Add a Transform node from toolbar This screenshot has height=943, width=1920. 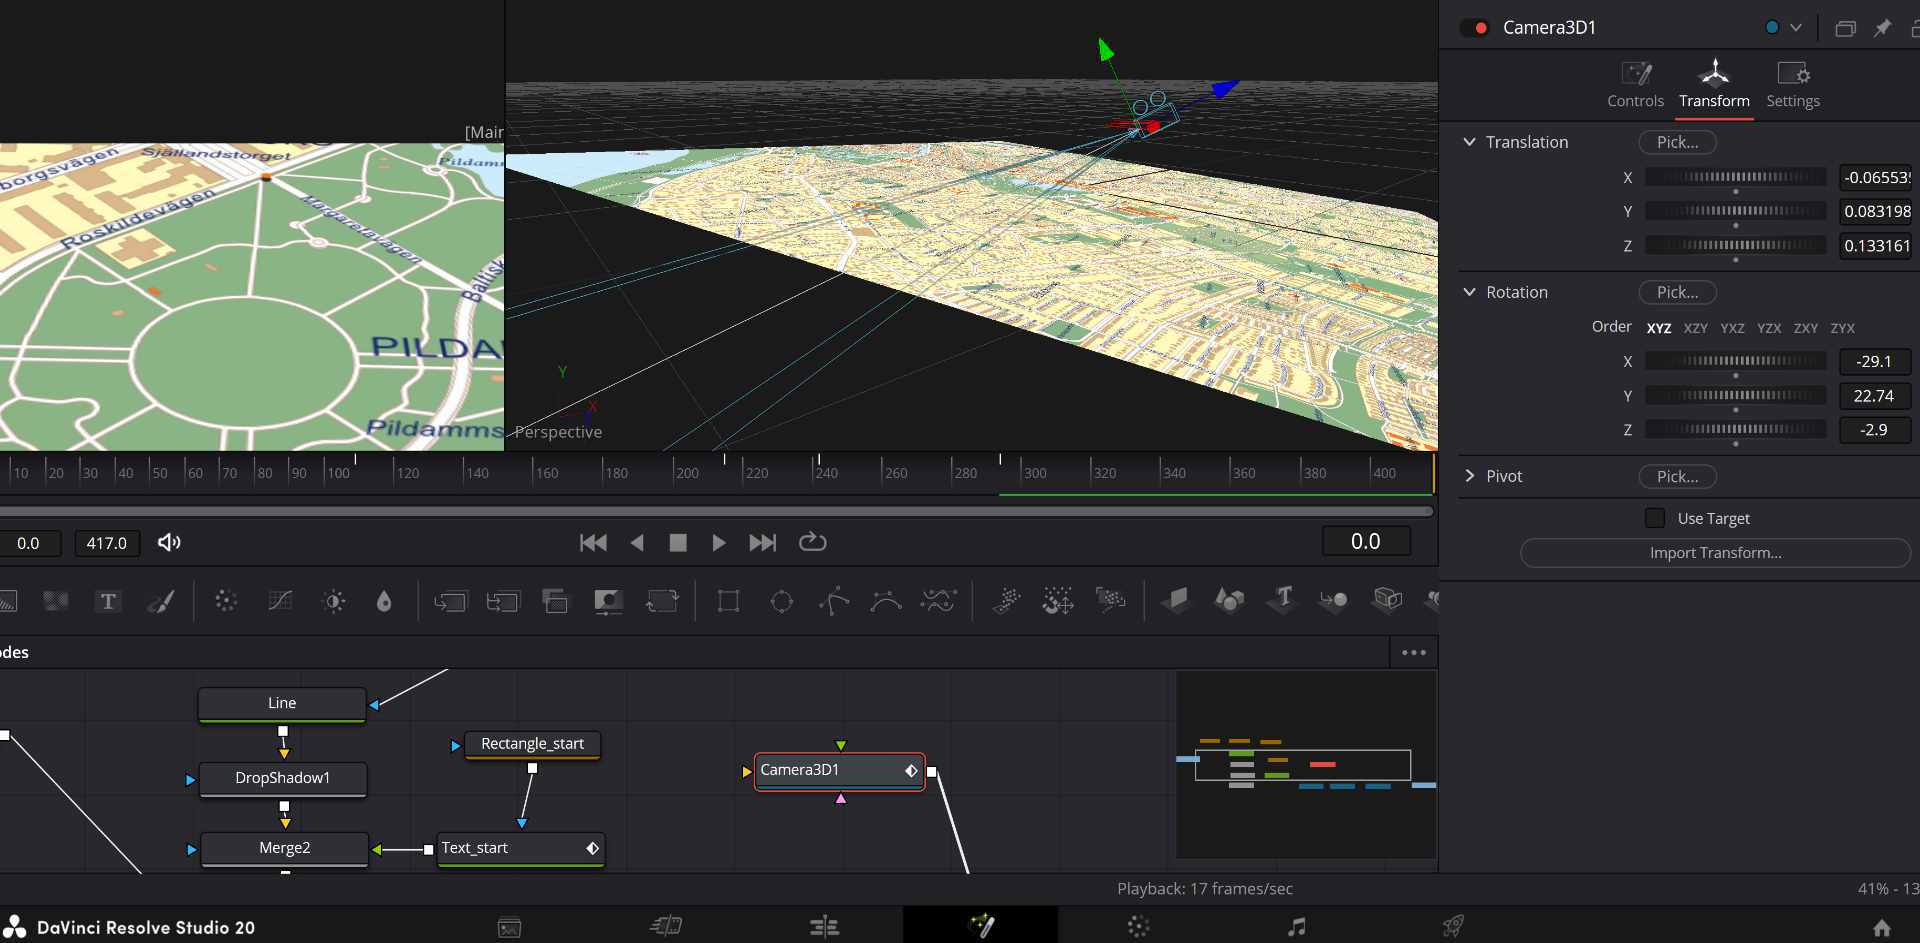(662, 601)
